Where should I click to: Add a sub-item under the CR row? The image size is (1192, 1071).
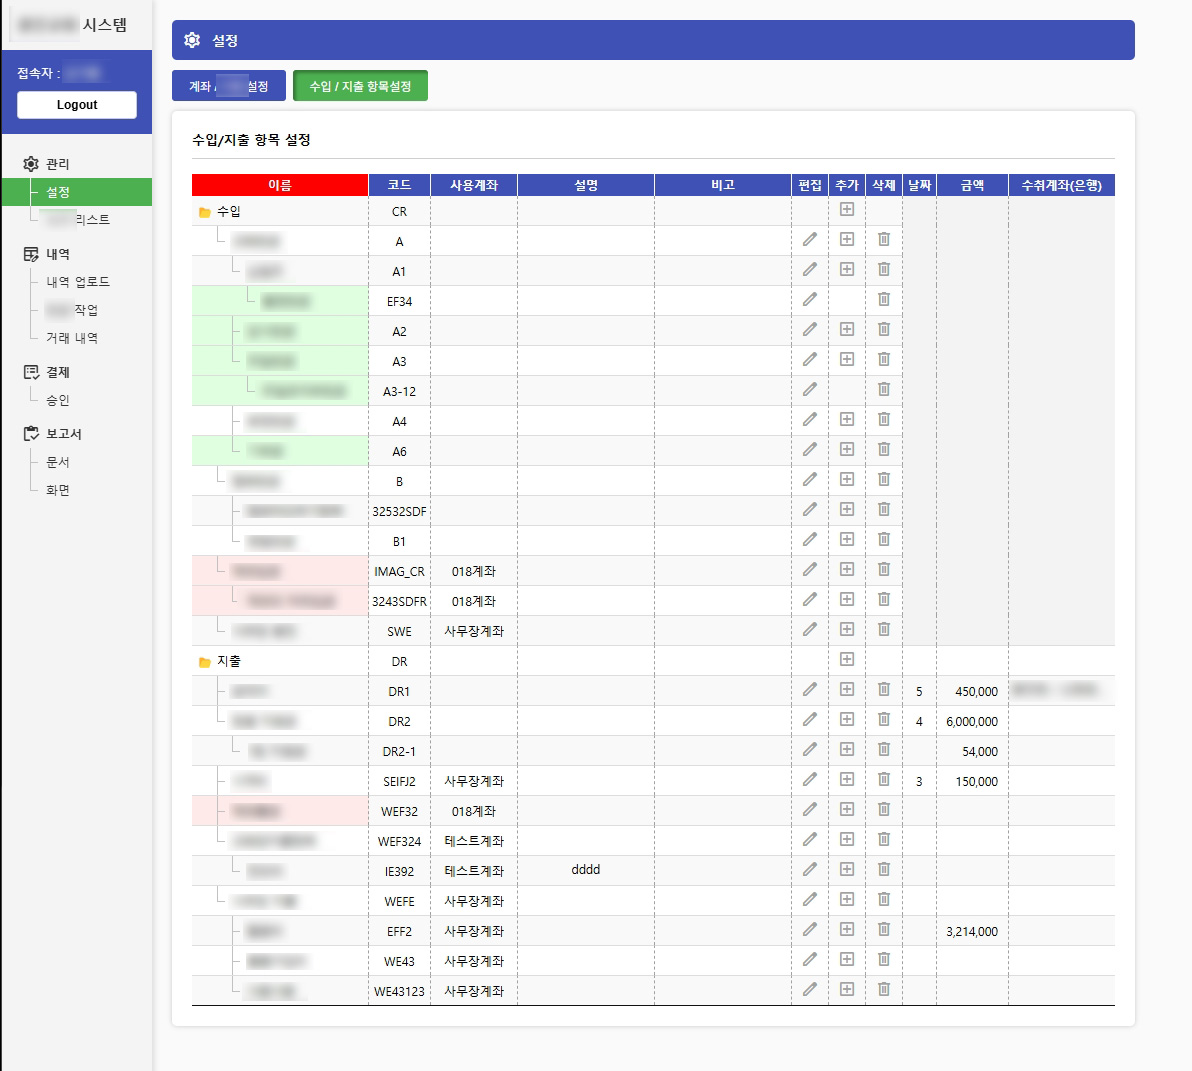point(847,209)
